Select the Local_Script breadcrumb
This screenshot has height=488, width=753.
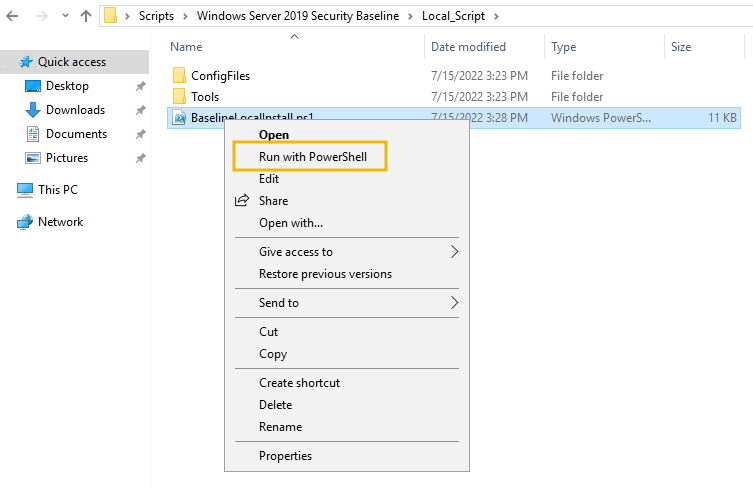point(453,16)
